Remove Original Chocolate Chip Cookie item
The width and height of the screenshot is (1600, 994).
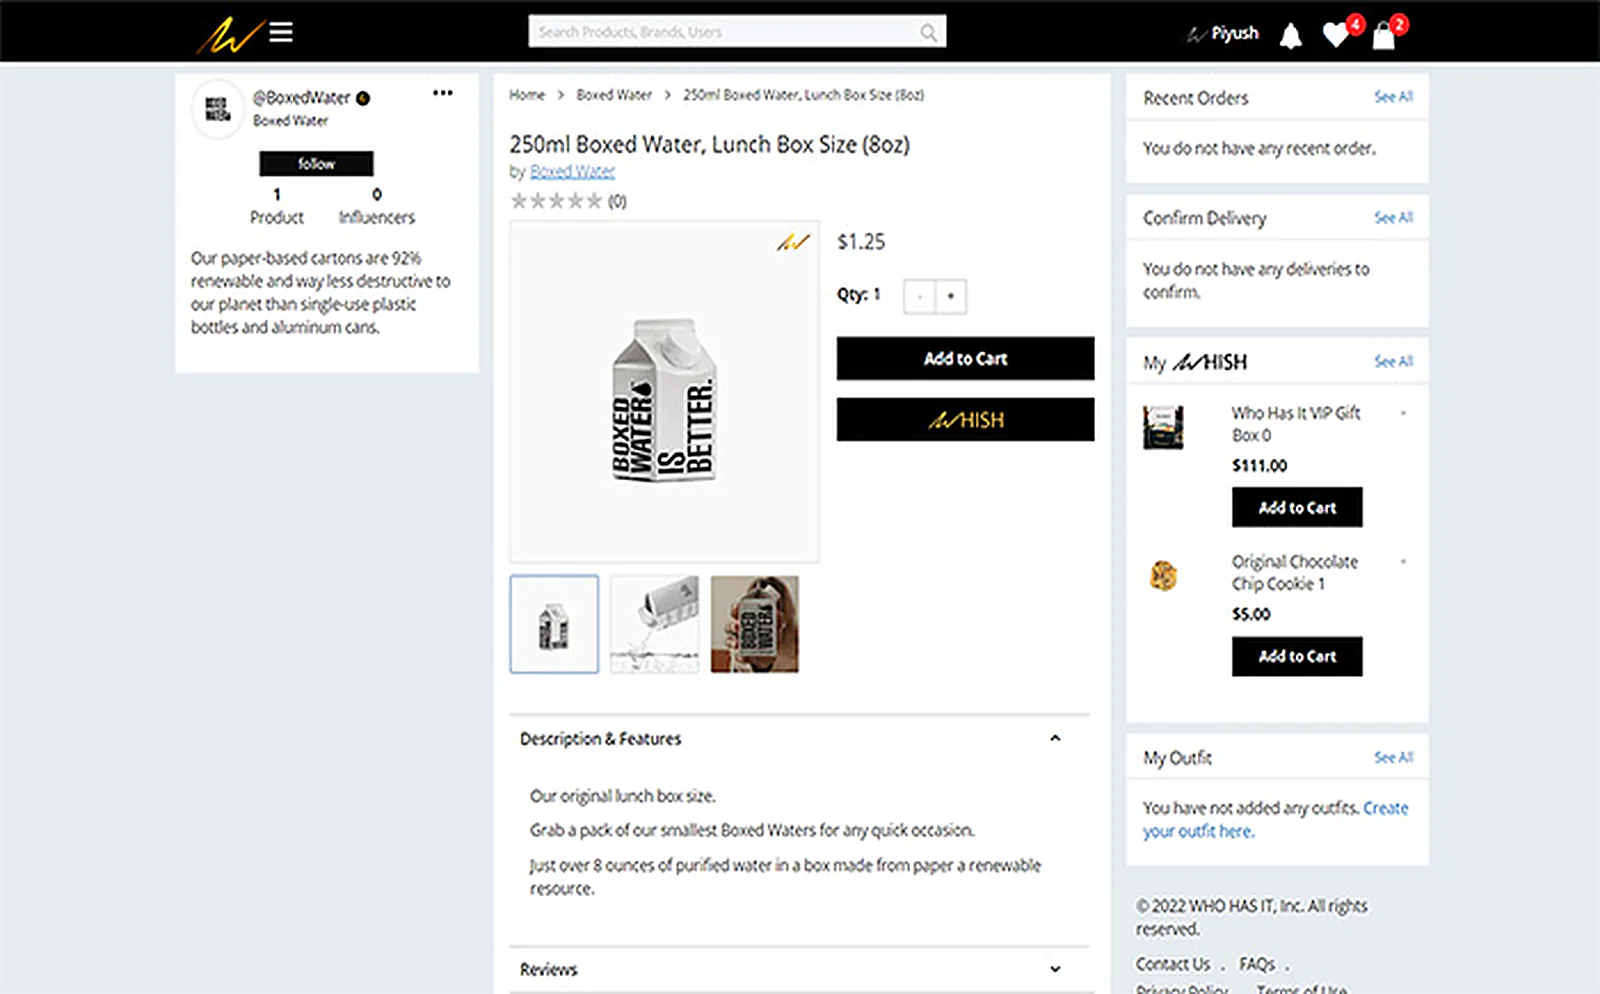[x=1403, y=562]
